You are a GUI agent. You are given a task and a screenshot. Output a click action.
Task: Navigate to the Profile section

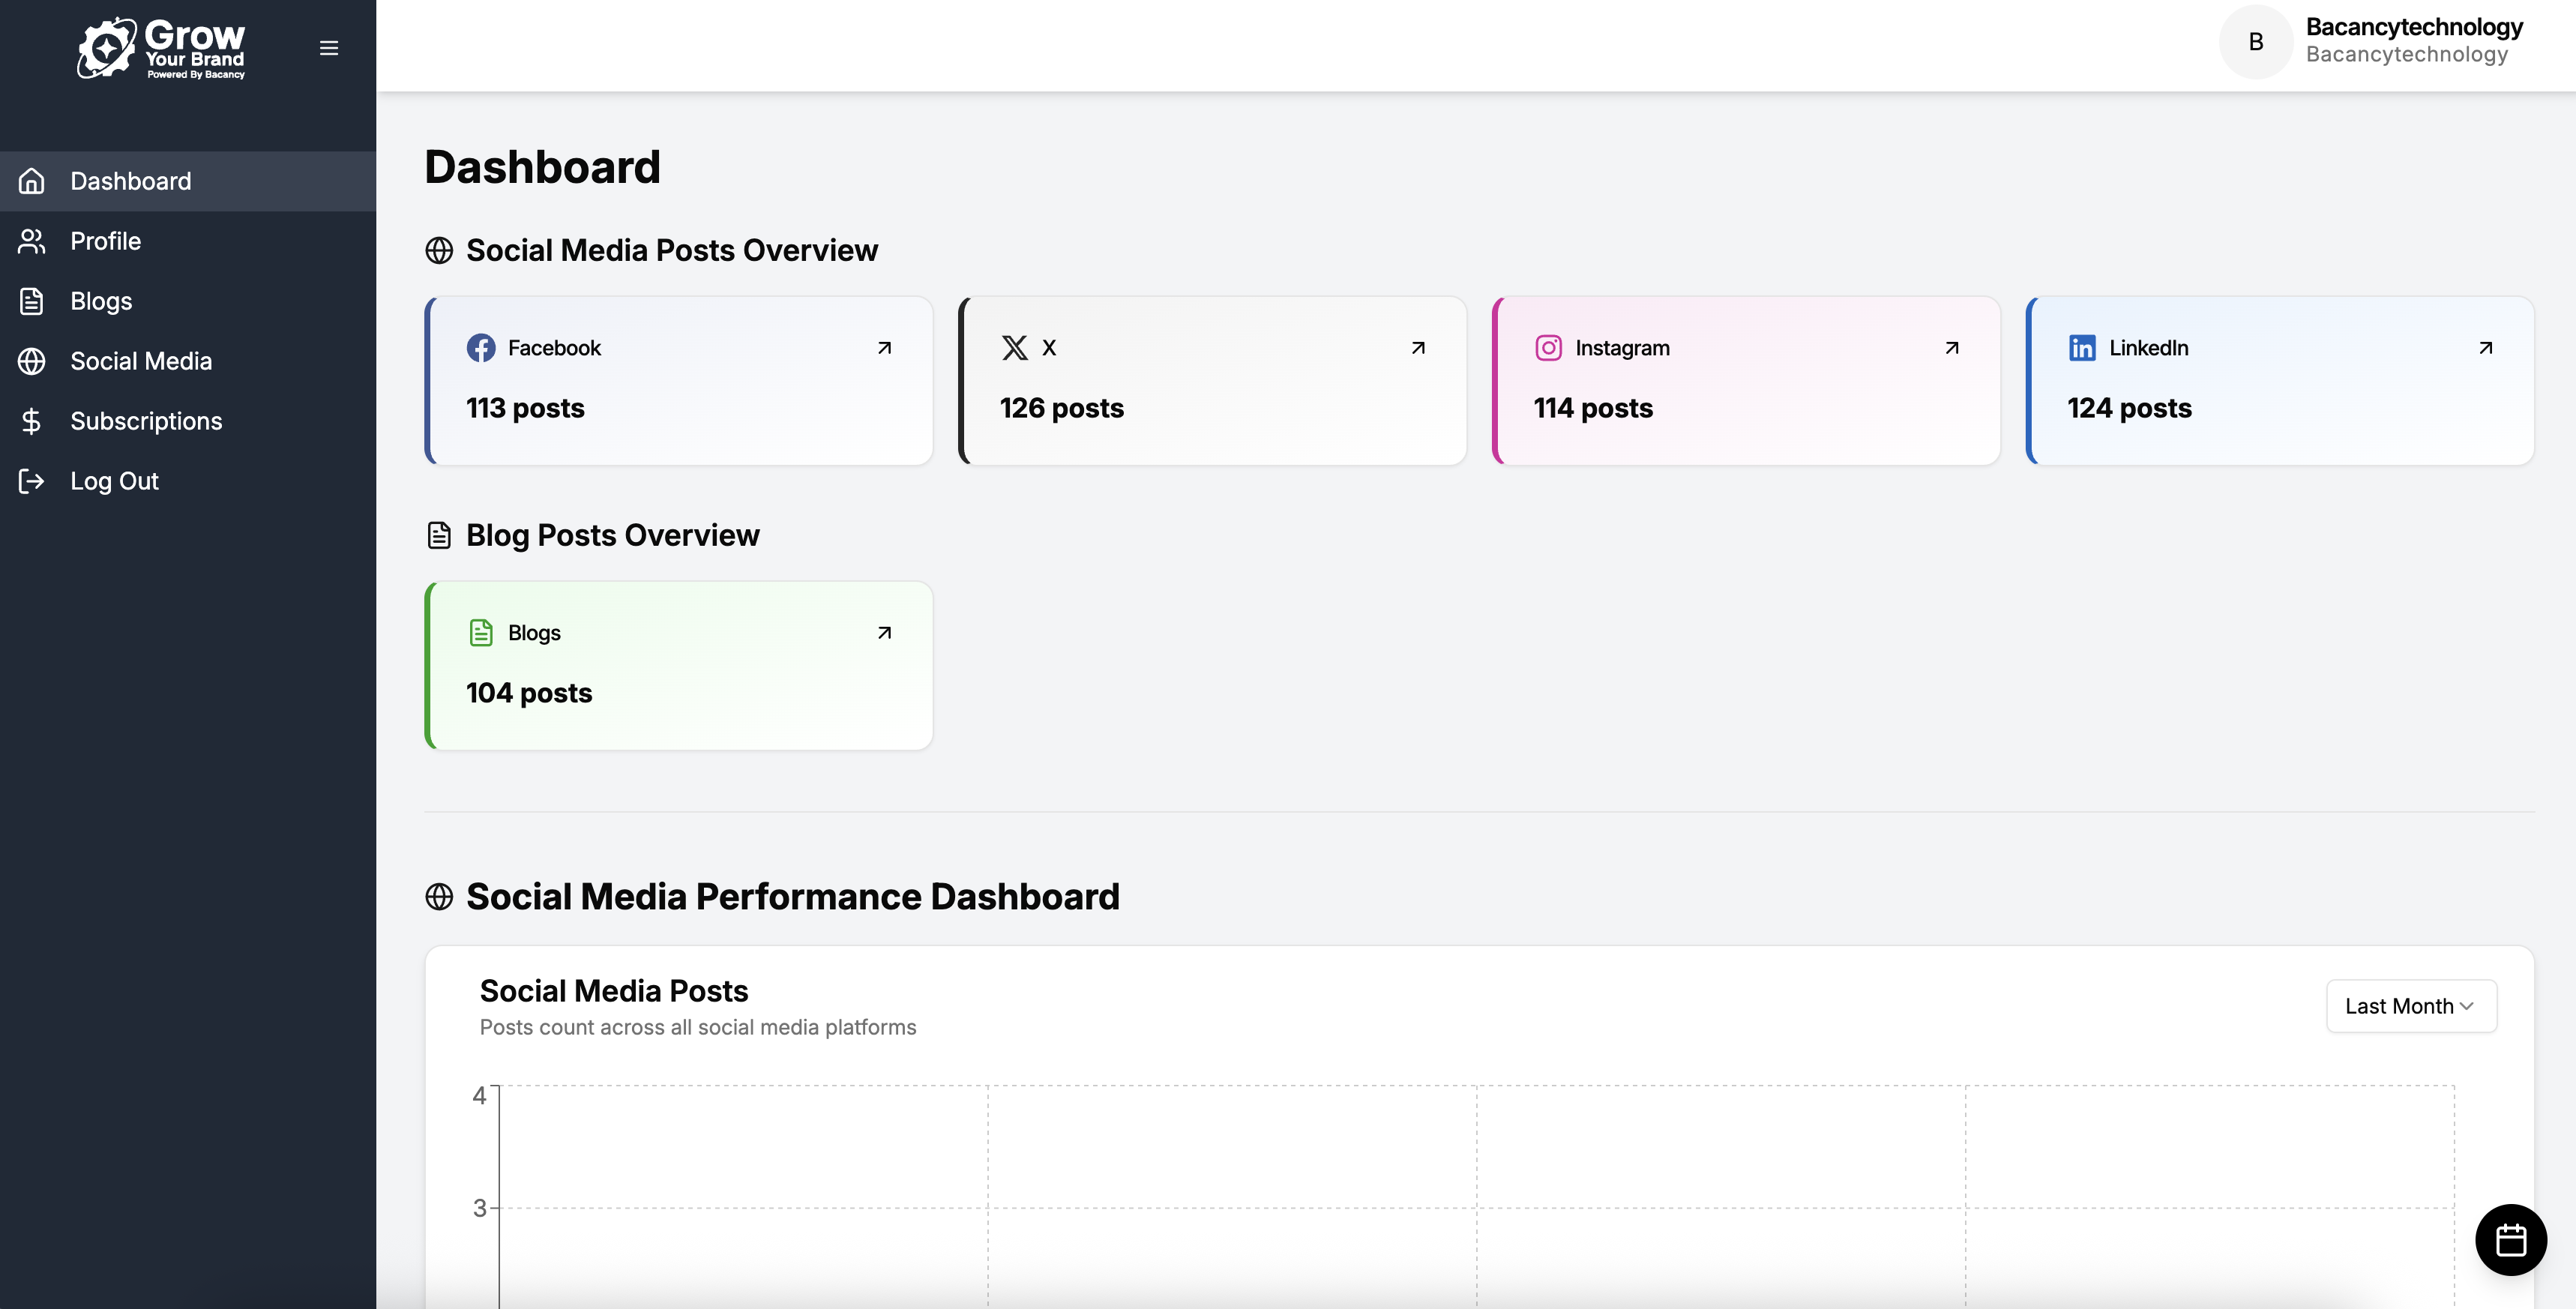coord(105,241)
